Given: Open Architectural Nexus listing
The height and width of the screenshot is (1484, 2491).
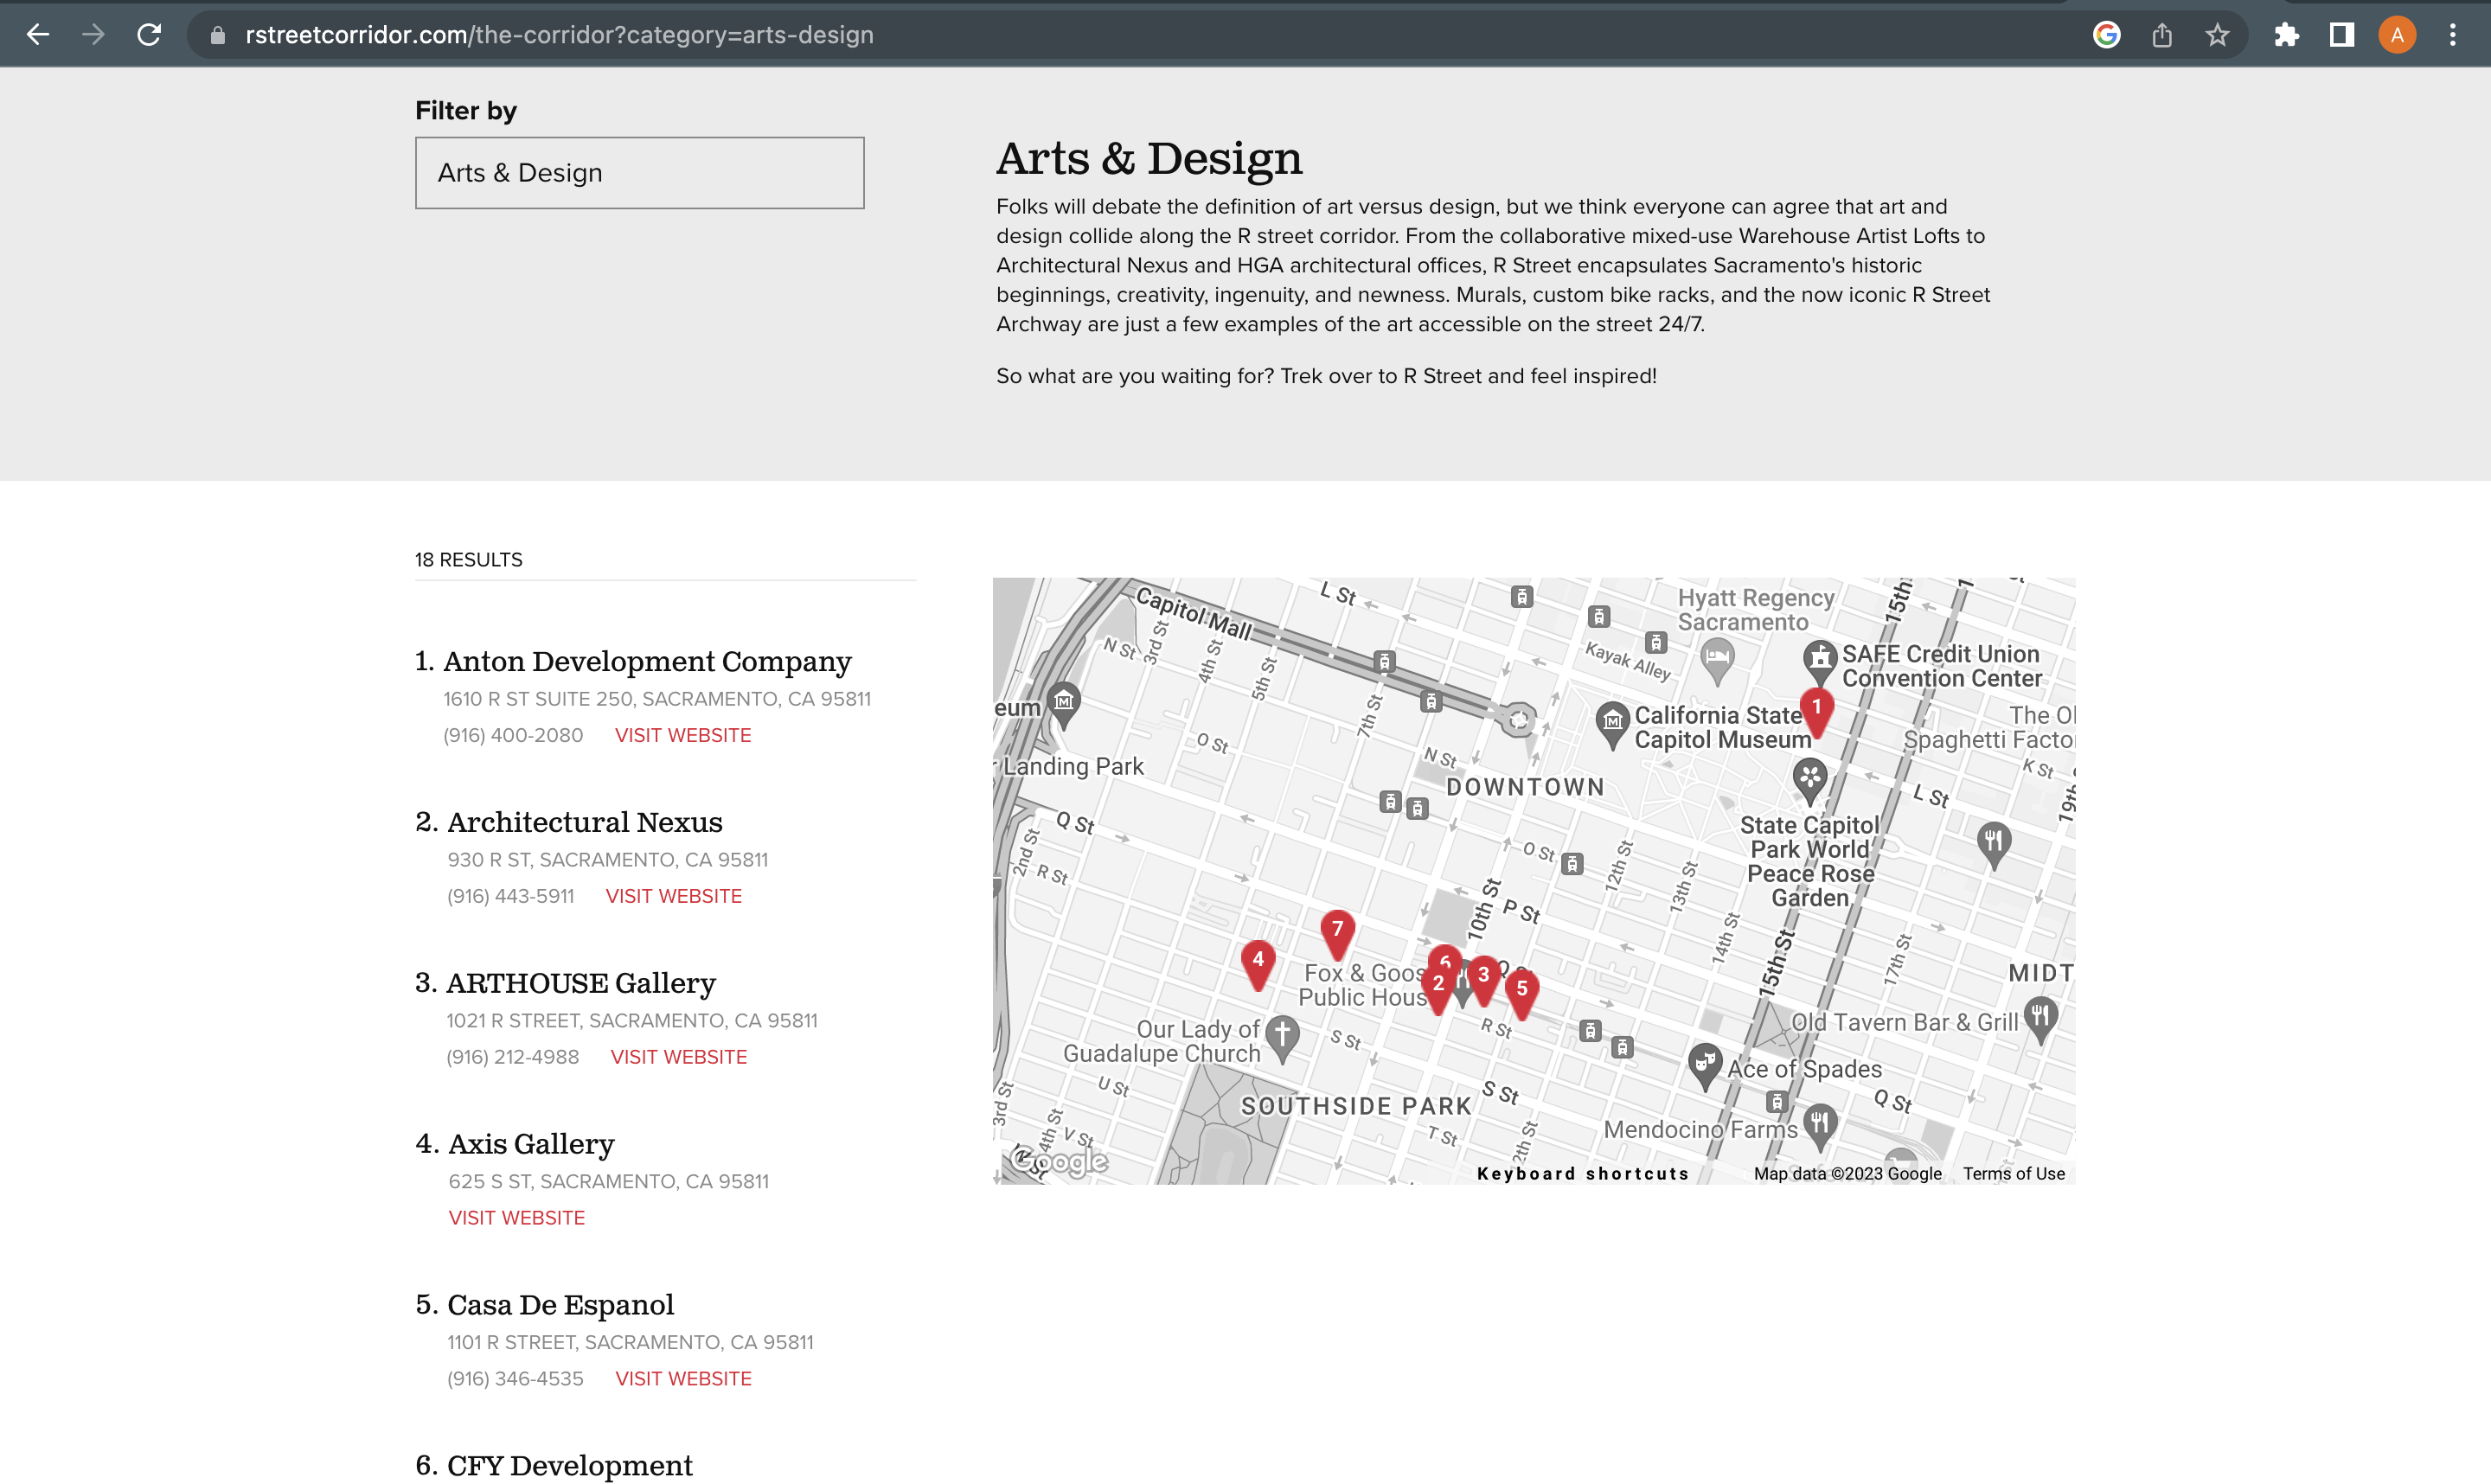Looking at the screenshot, I should [585, 822].
